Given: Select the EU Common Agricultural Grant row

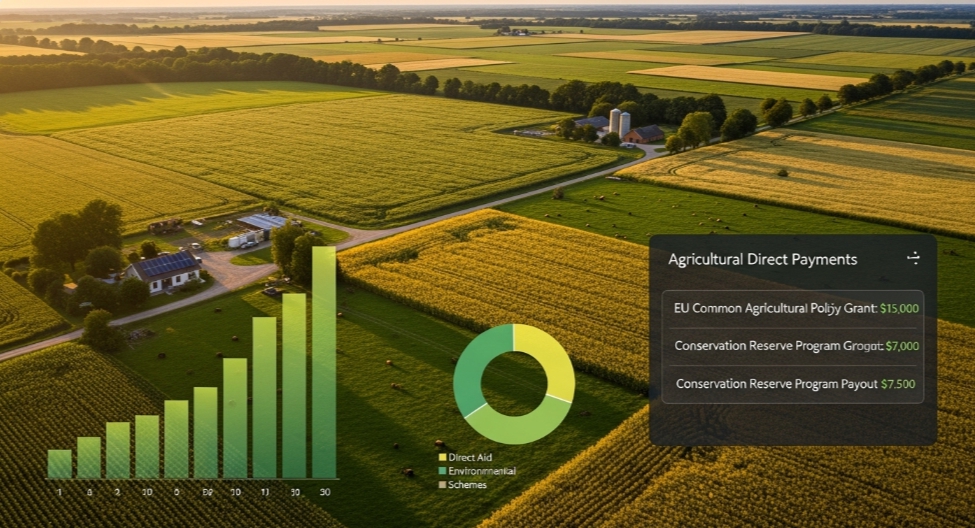Looking at the screenshot, I should [x=793, y=308].
